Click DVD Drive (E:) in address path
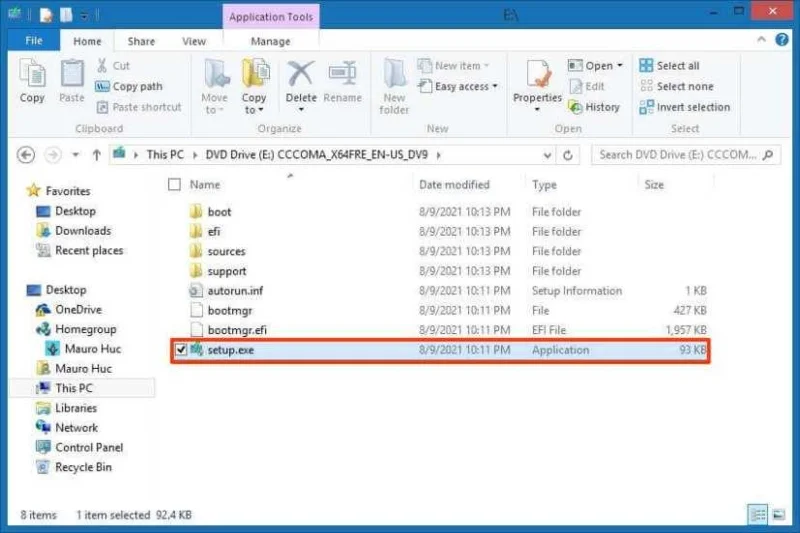800x533 pixels. [x=316, y=155]
